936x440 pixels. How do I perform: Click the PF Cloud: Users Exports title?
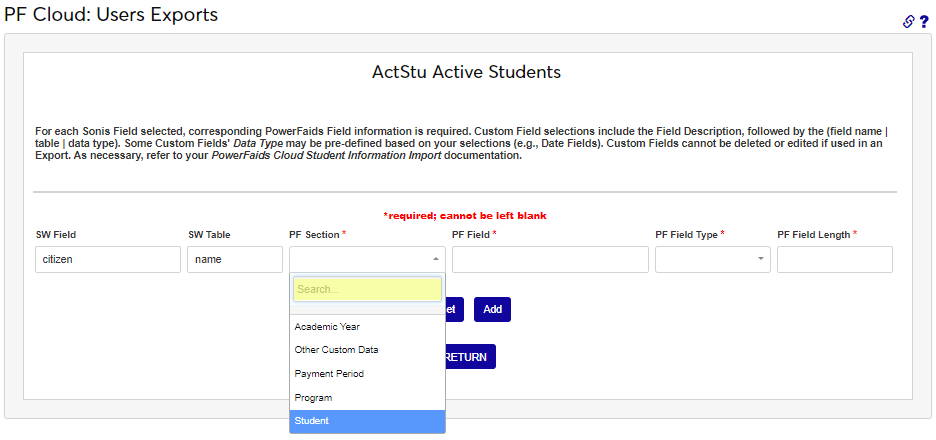(111, 15)
